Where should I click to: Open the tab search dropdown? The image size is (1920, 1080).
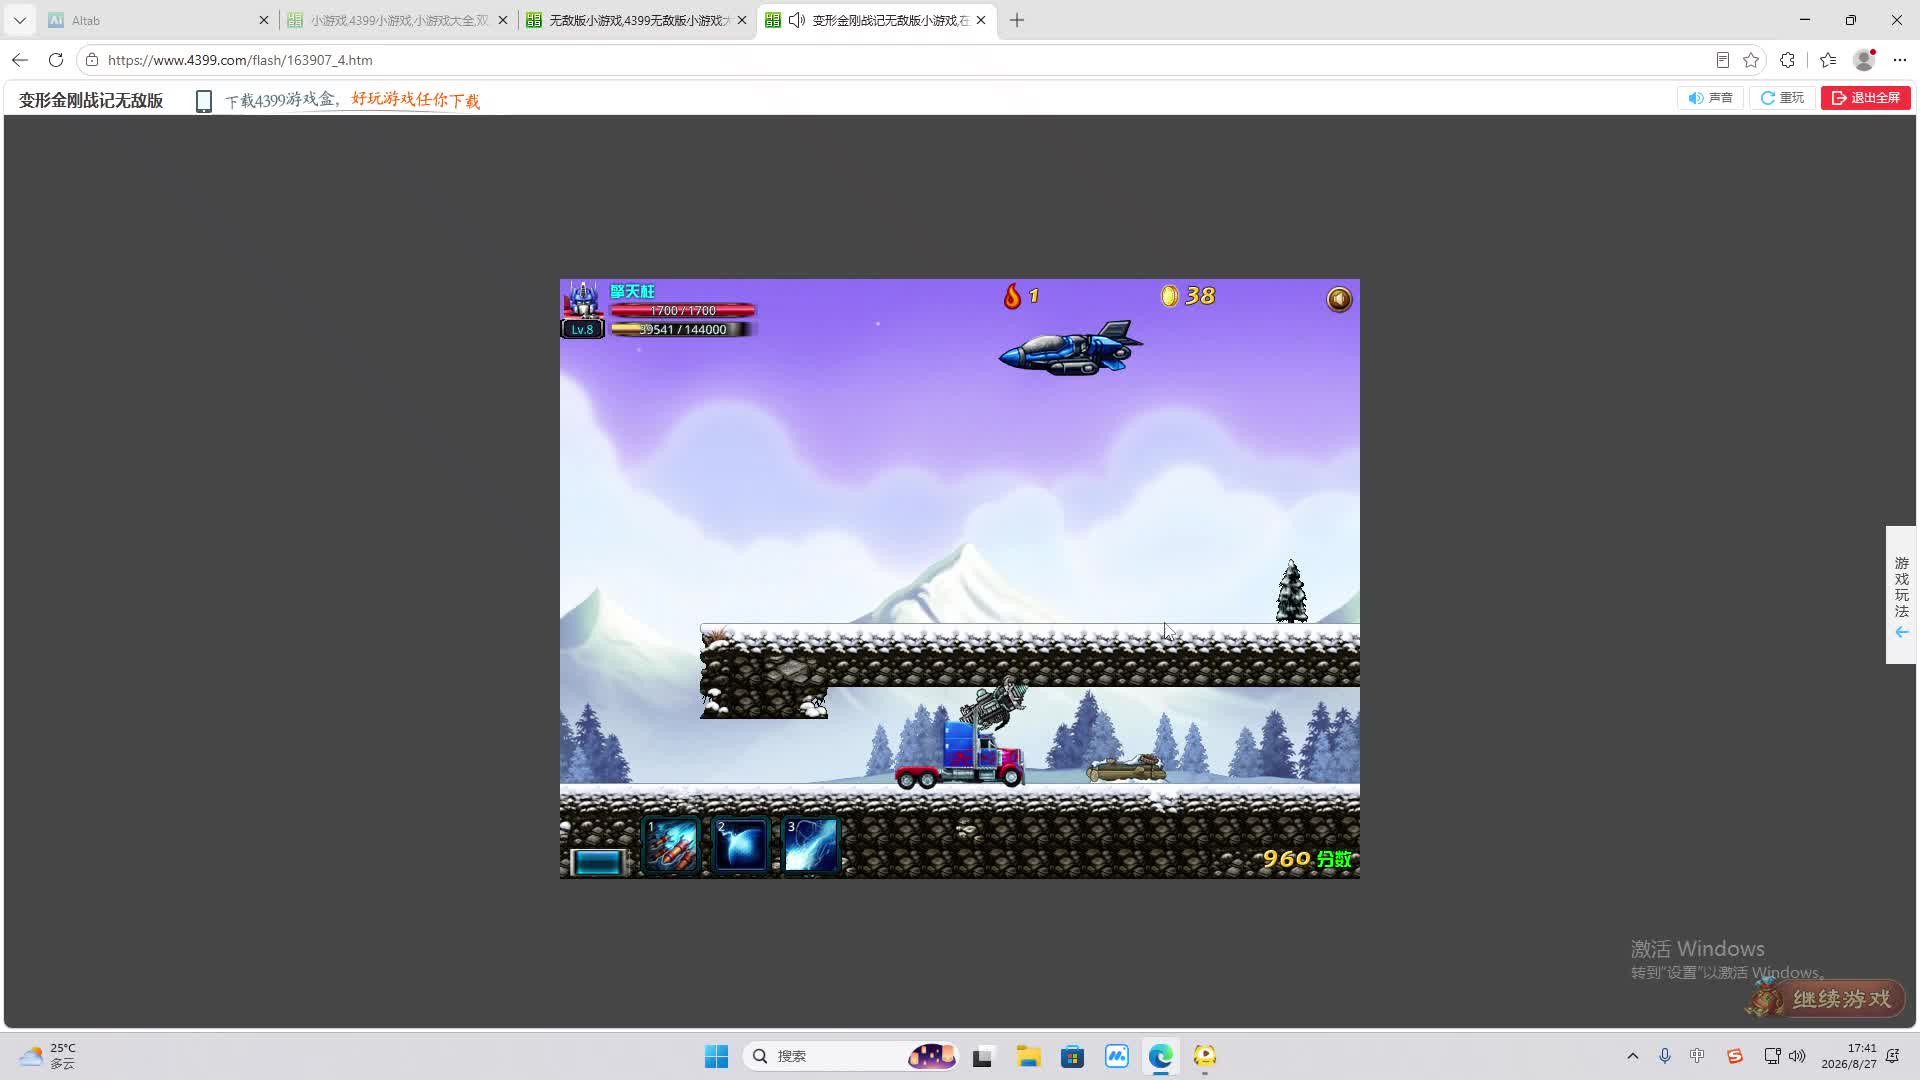click(20, 20)
